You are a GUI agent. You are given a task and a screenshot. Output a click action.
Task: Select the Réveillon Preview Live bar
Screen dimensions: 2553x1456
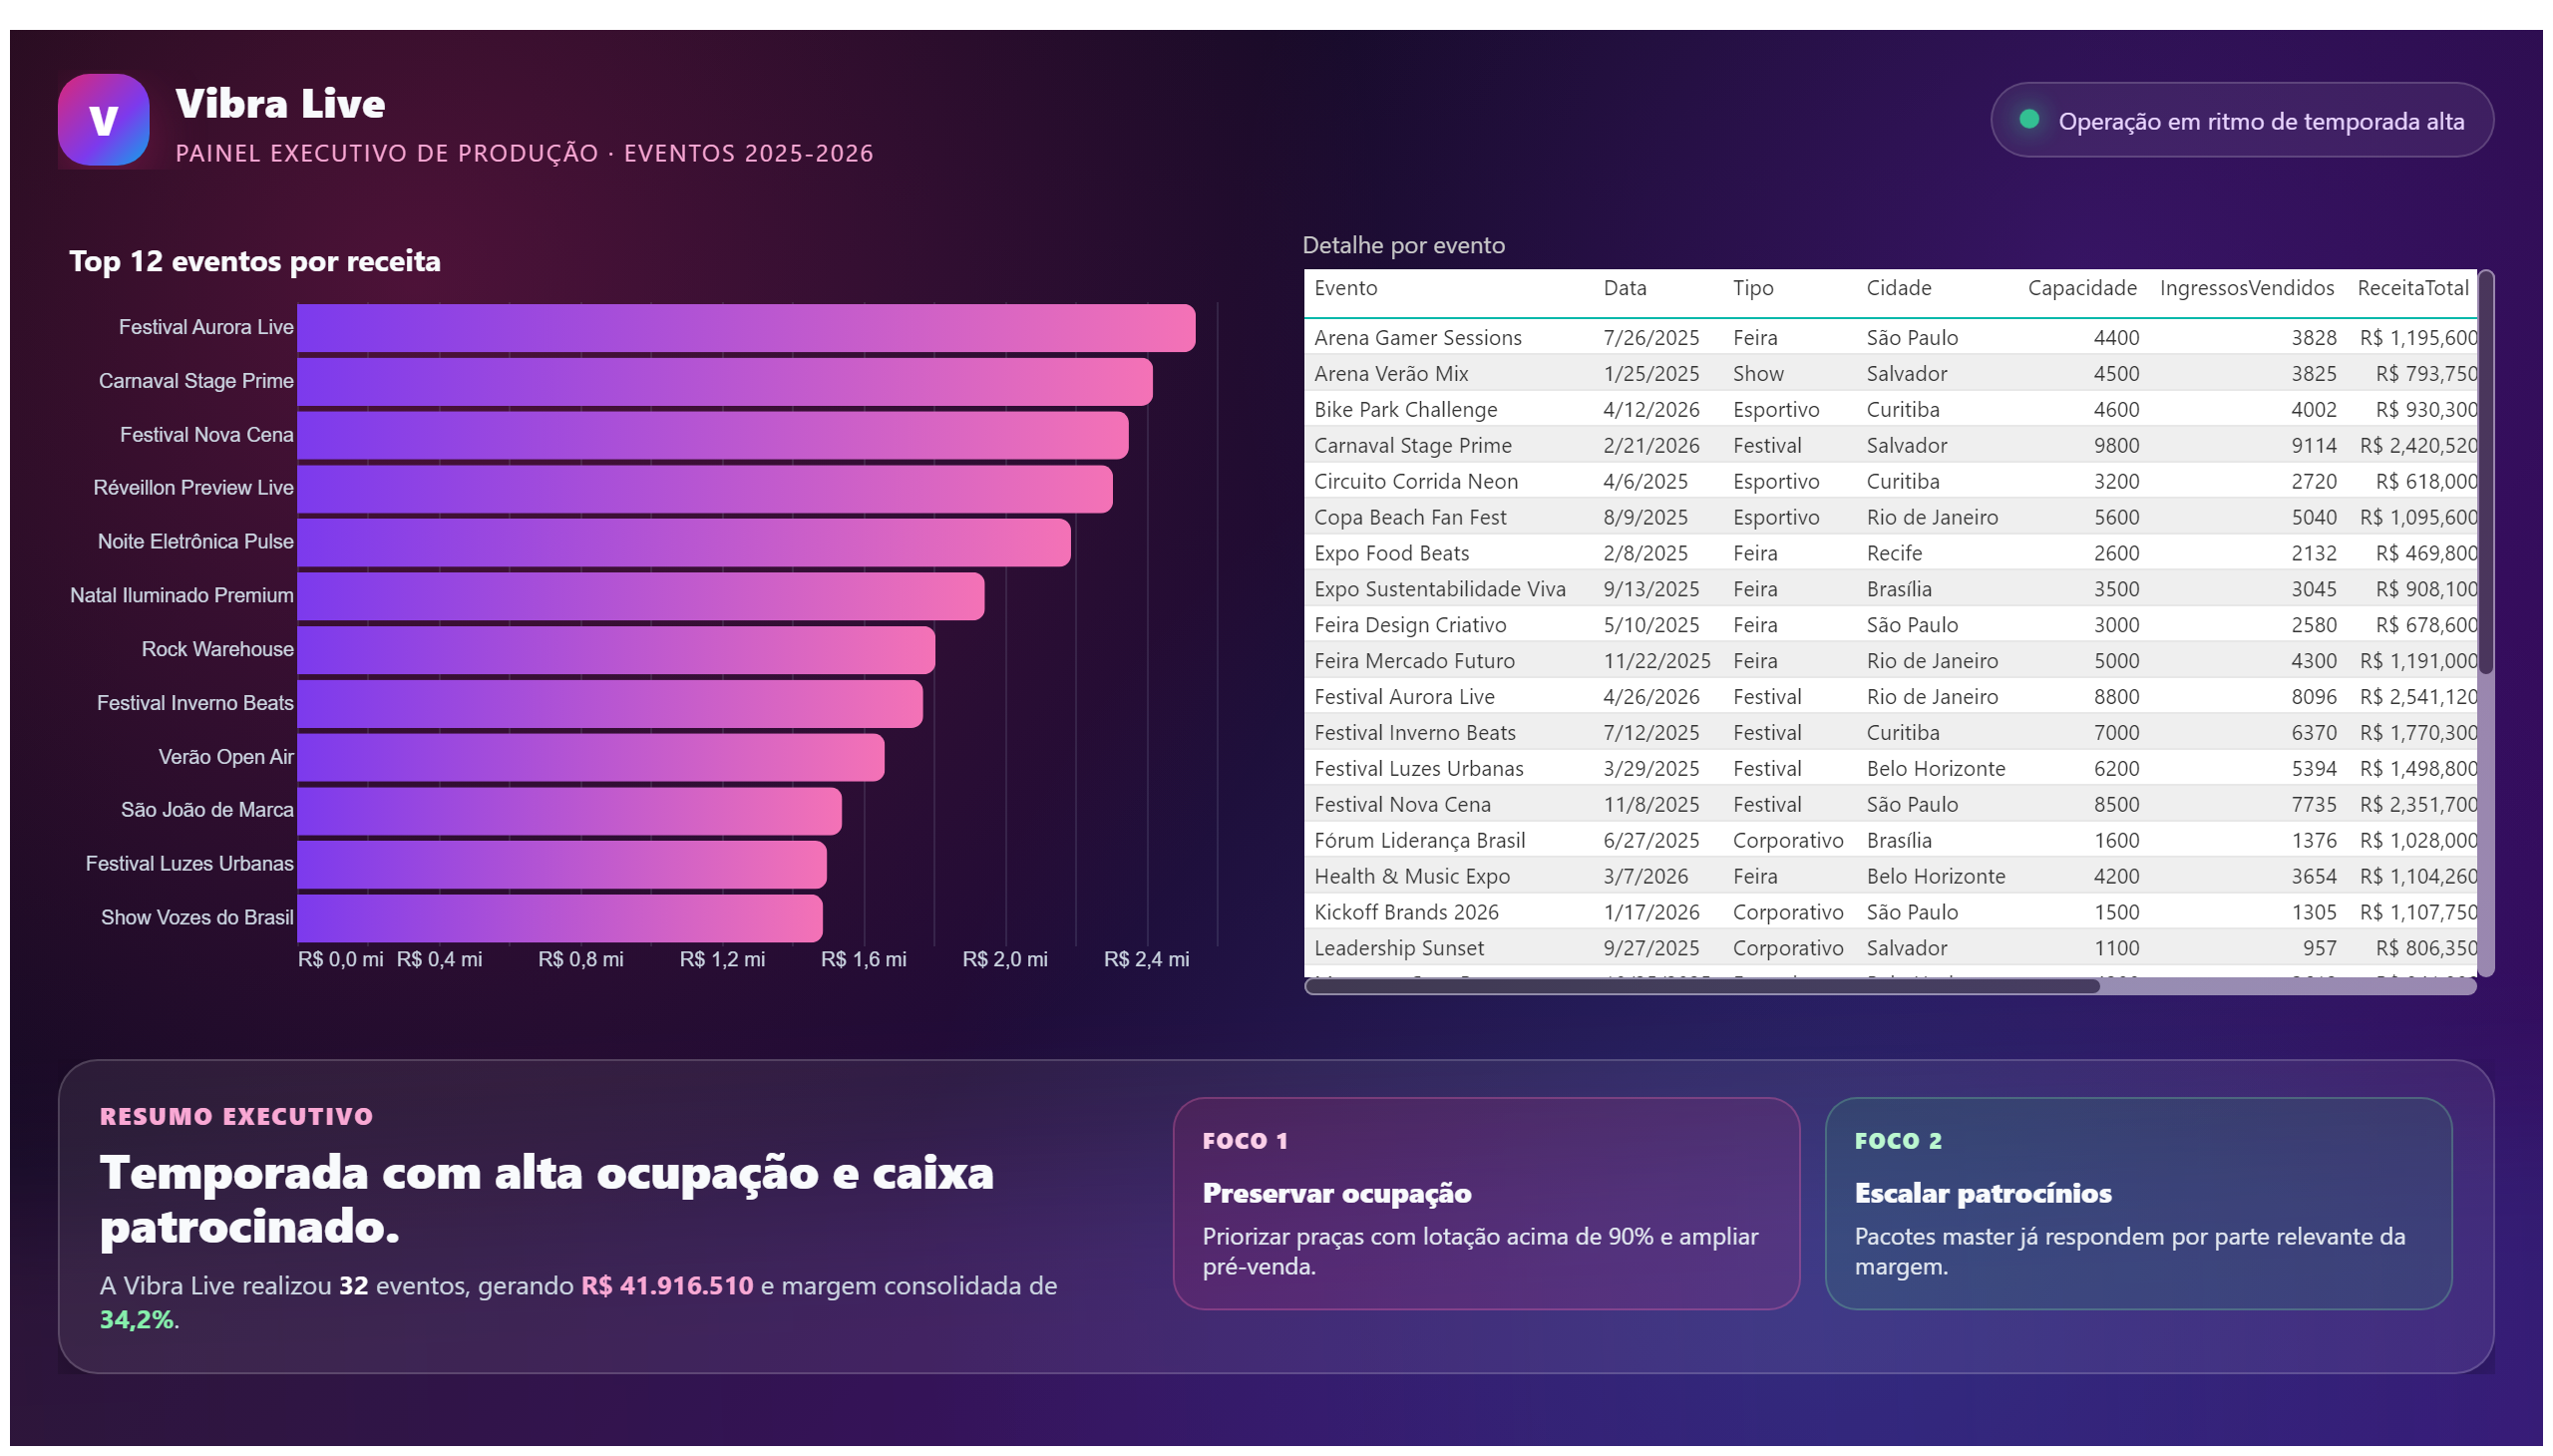(705, 489)
